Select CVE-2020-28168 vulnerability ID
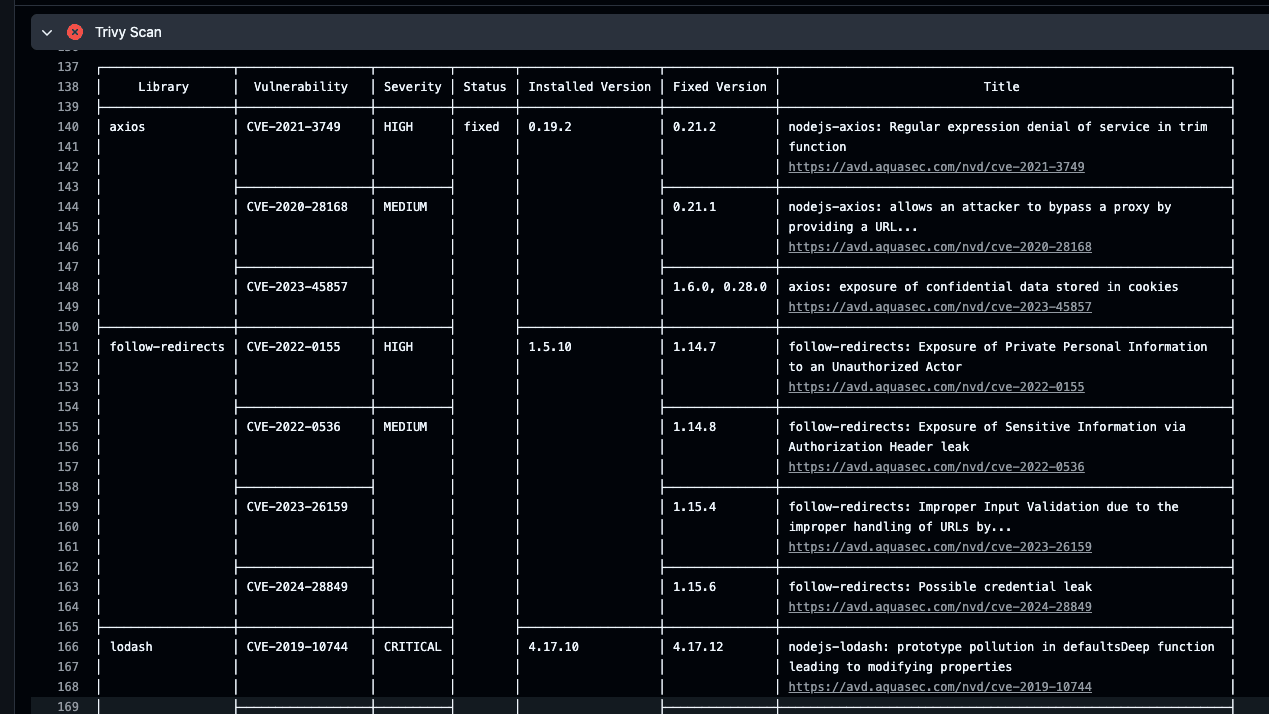This screenshot has height=714, width=1269. [x=297, y=207]
